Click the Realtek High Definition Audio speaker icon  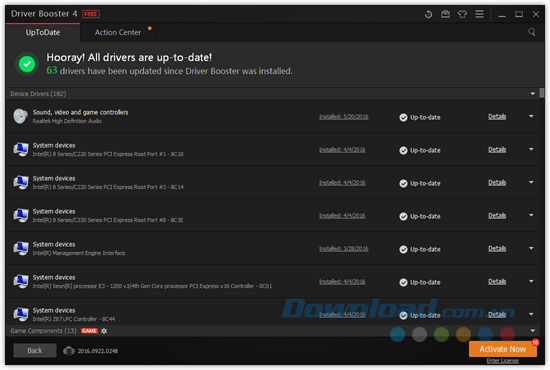[x=20, y=116]
